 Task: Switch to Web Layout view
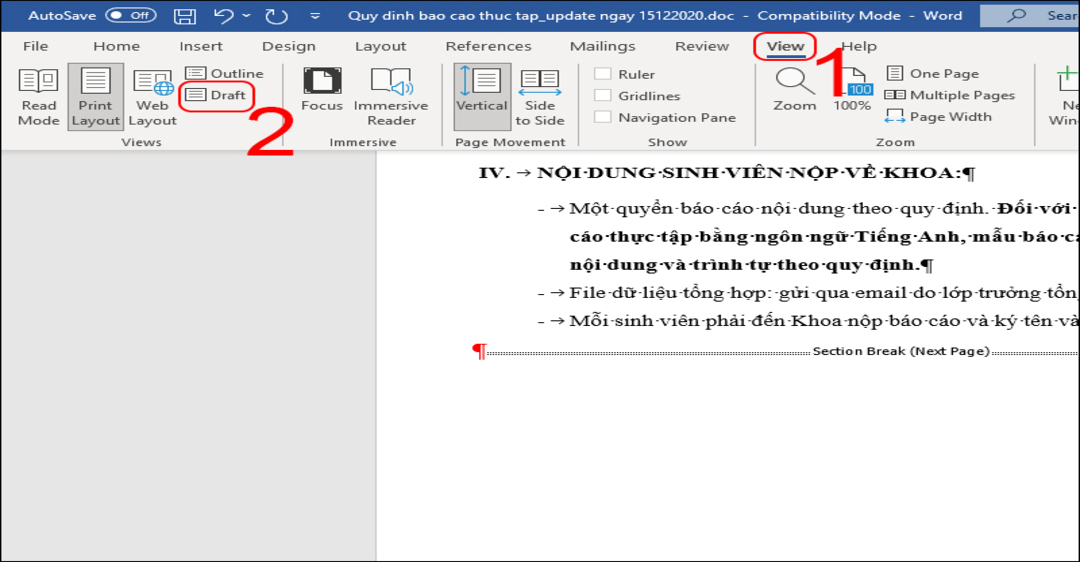click(x=153, y=97)
